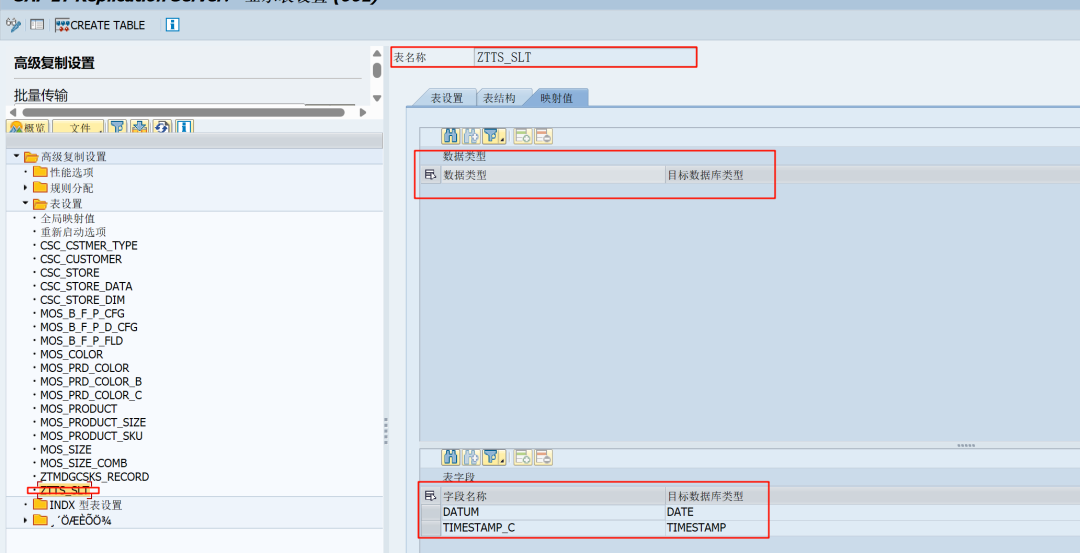
Task: Select MOS_PRODUCT_SIZE table in tree
Action: pyautogui.click(x=93, y=422)
